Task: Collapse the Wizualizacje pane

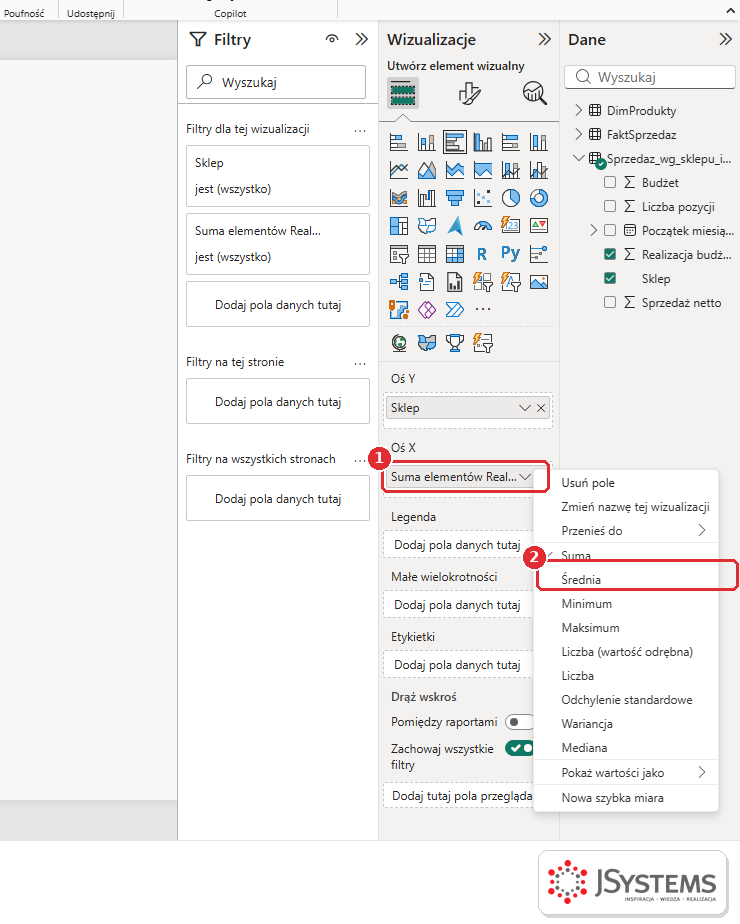Action: click(x=544, y=39)
